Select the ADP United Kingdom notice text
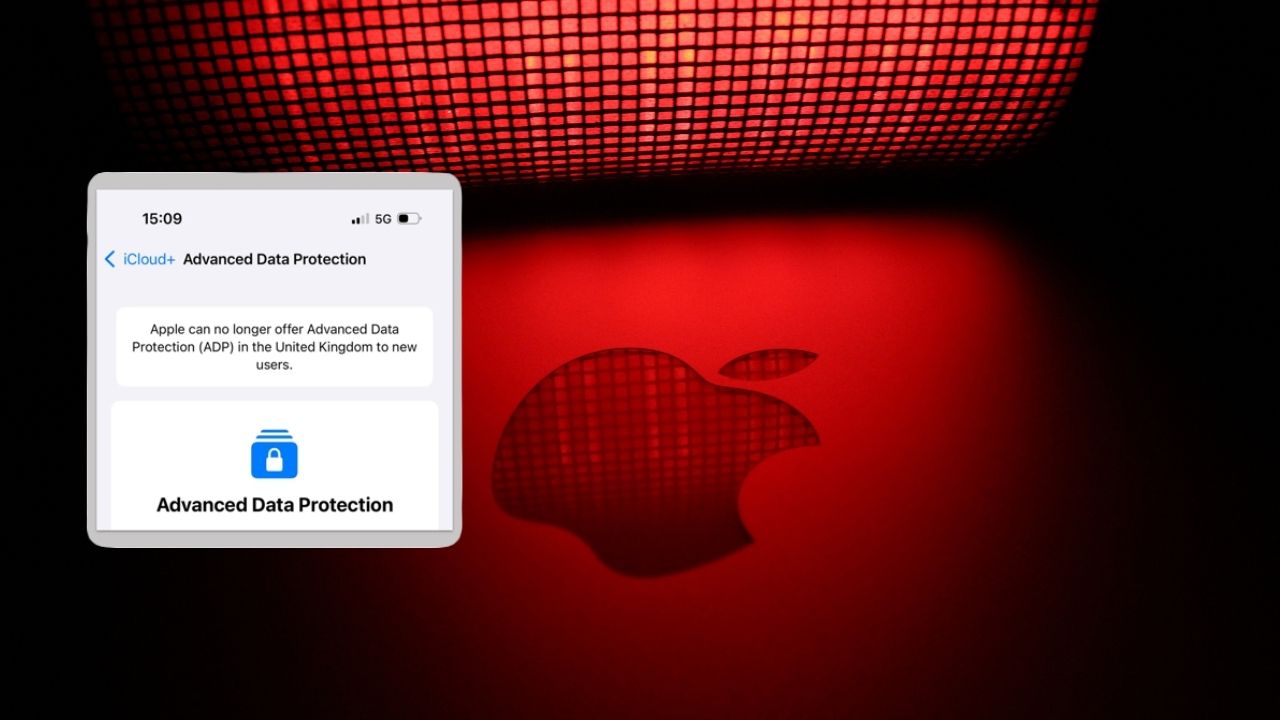 [275, 347]
